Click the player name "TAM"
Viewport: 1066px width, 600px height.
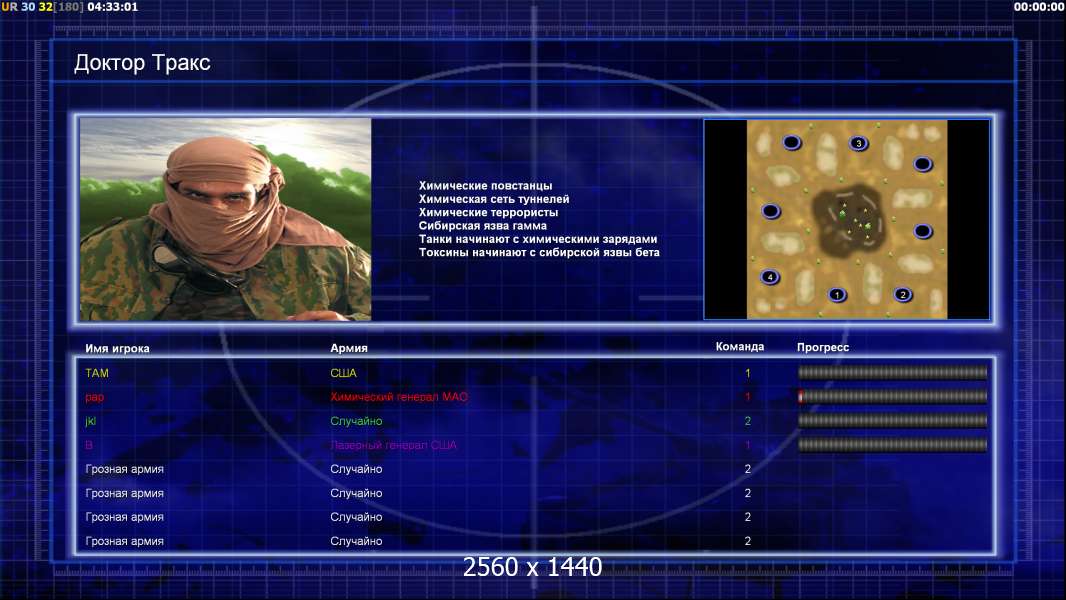[x=97, y=373]
